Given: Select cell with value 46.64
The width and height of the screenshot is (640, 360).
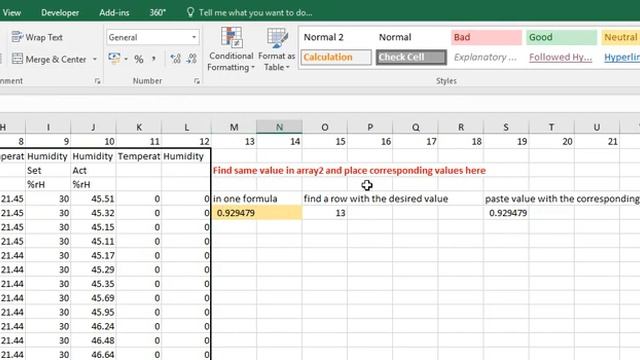Looking at the screenshot, I should [93, 354].
